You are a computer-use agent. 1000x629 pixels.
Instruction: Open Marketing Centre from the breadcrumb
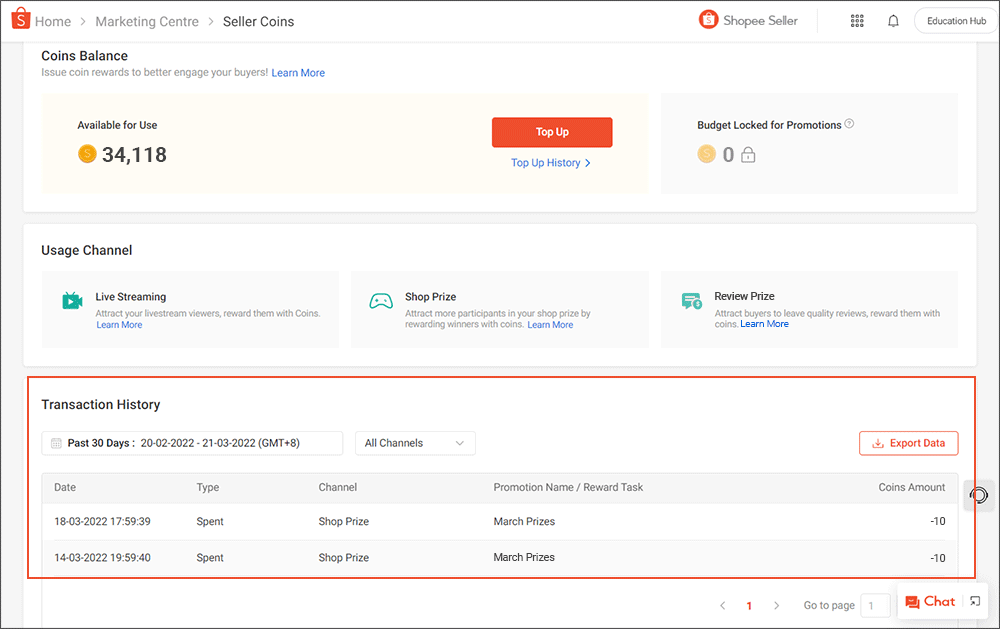point(147,20)
